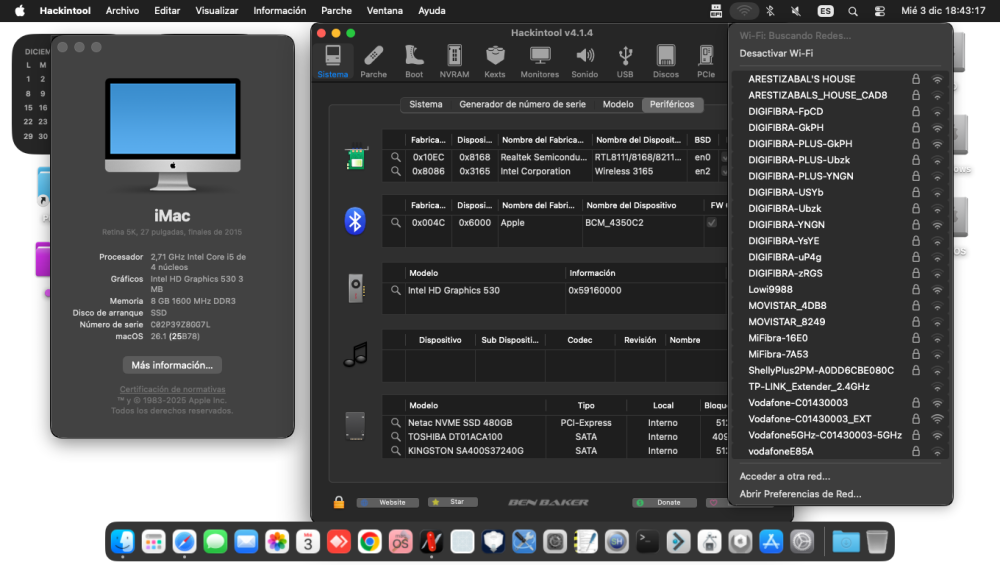The image size is (1000, 565).
Task: Click magnifier icon for Realtek 0x10EC row
Action: point(396,157)
